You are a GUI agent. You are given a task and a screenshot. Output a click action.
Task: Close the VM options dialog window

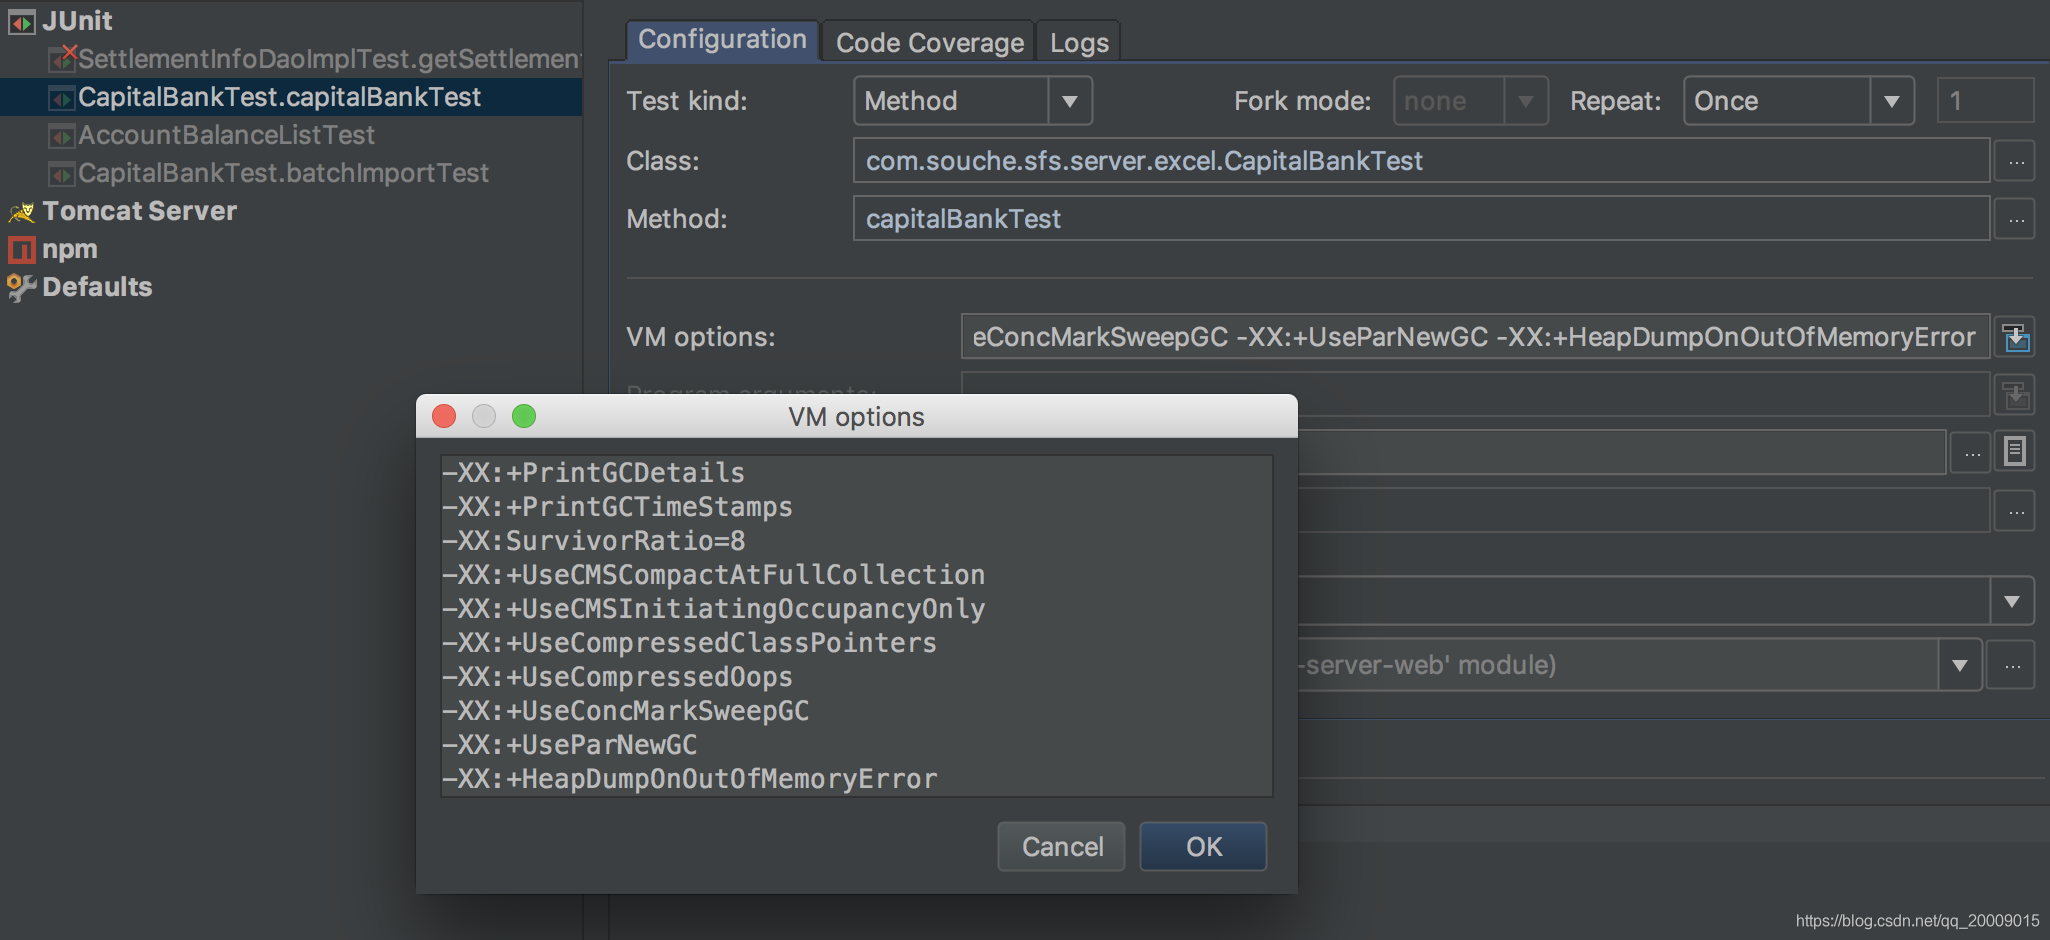[444, 416]
